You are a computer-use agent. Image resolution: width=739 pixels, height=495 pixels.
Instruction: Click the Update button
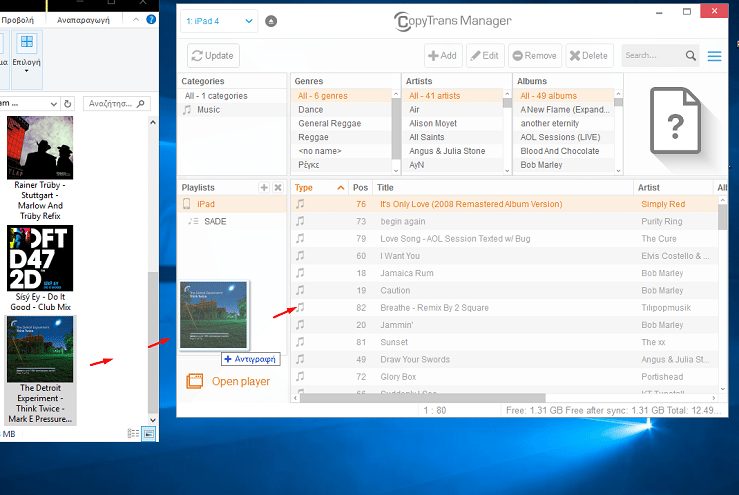(213, 56)
